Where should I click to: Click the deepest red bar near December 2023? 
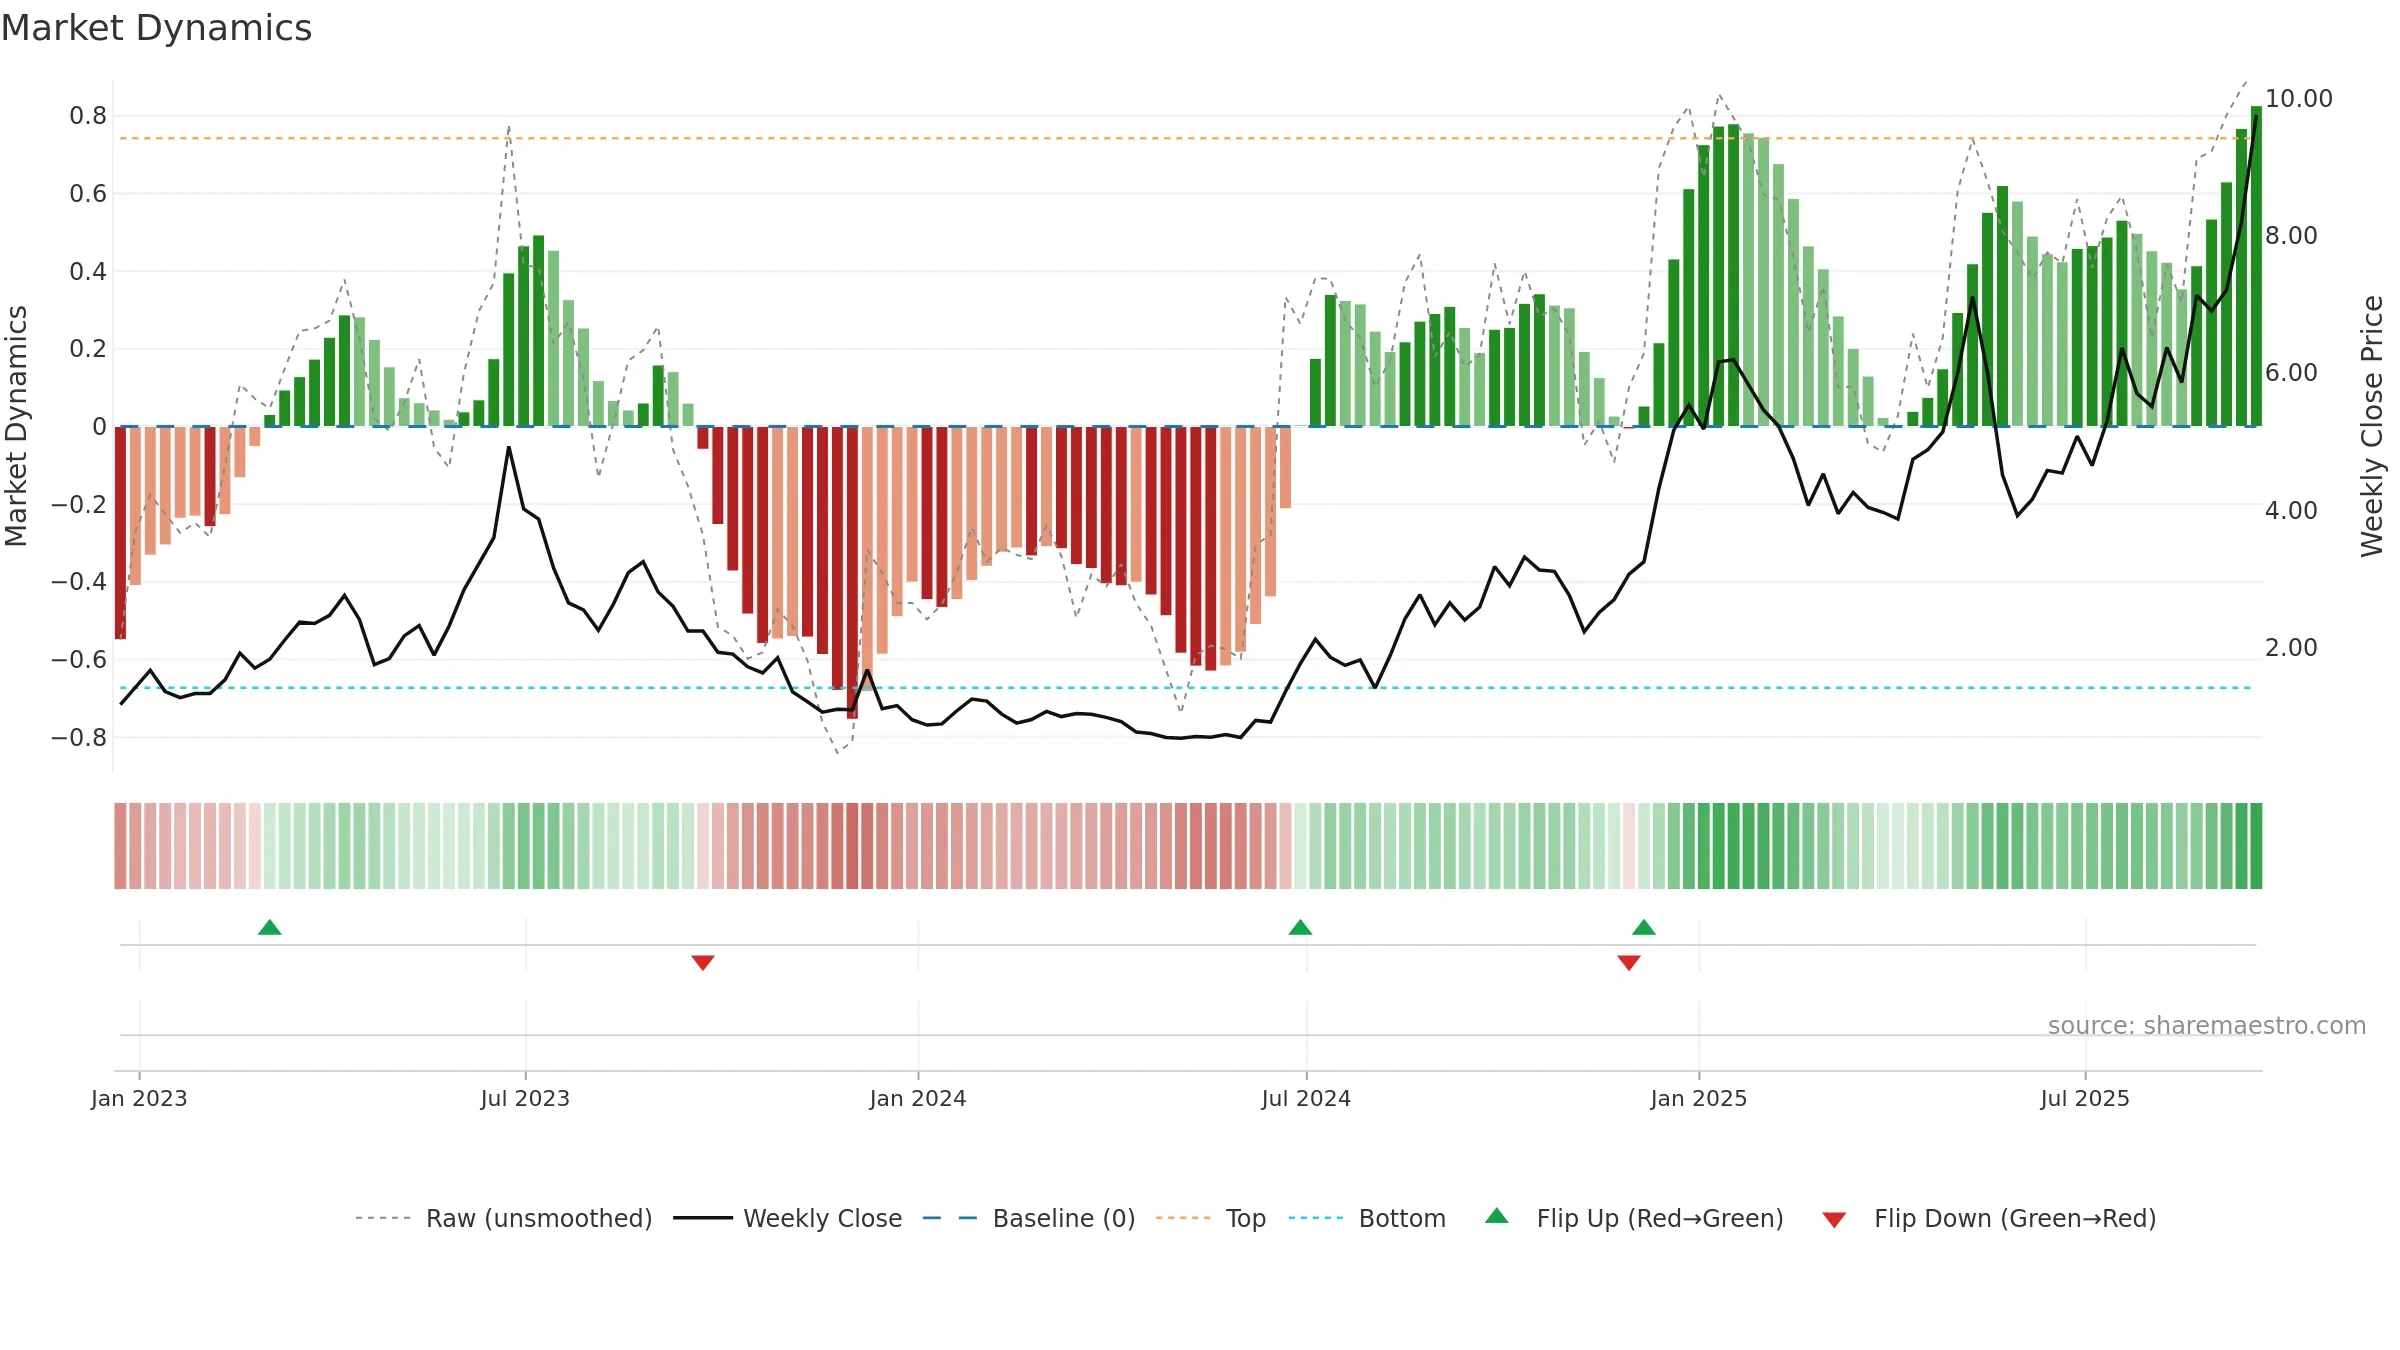coord(852,572)
